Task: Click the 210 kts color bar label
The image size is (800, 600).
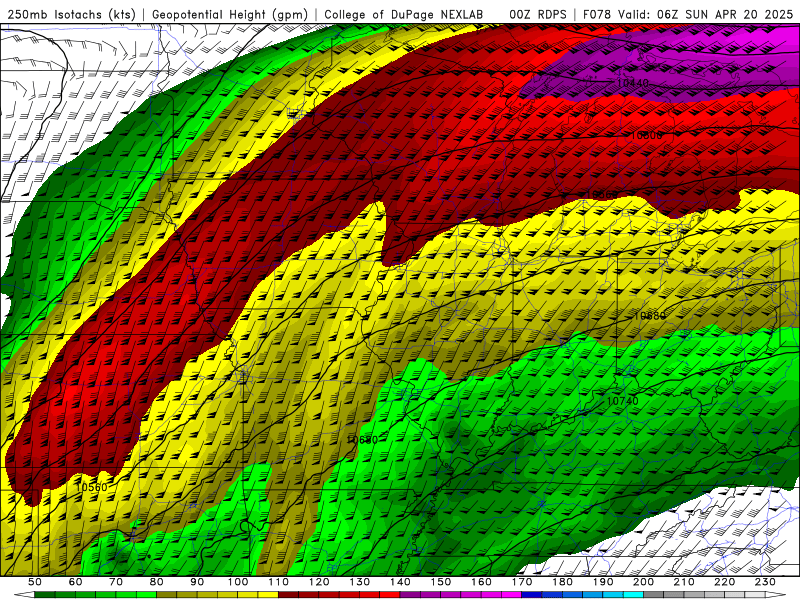Action: 684,582
